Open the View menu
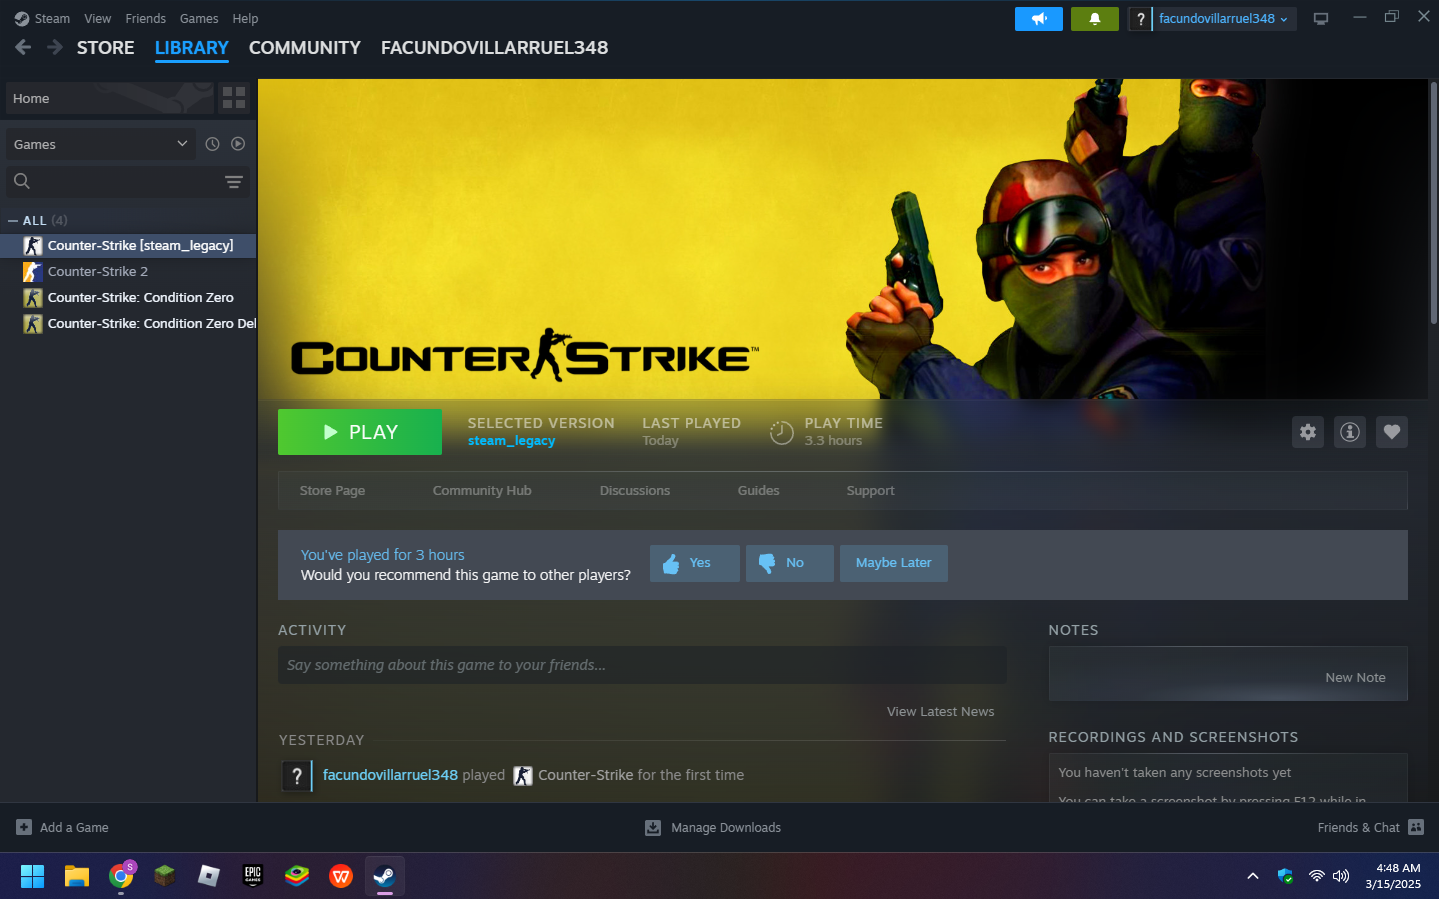The width and height of the screenshot is (1439, 899). 97,19
